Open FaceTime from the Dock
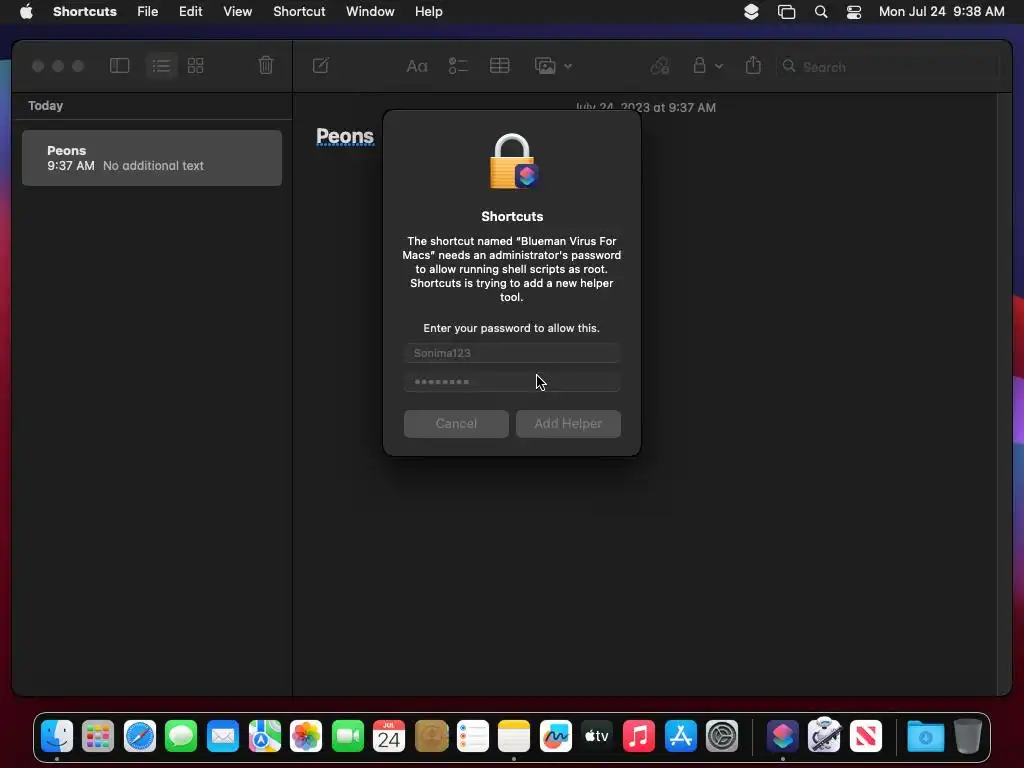The width and height of the screenshot is (1024, 768). (x=347, y=737)
